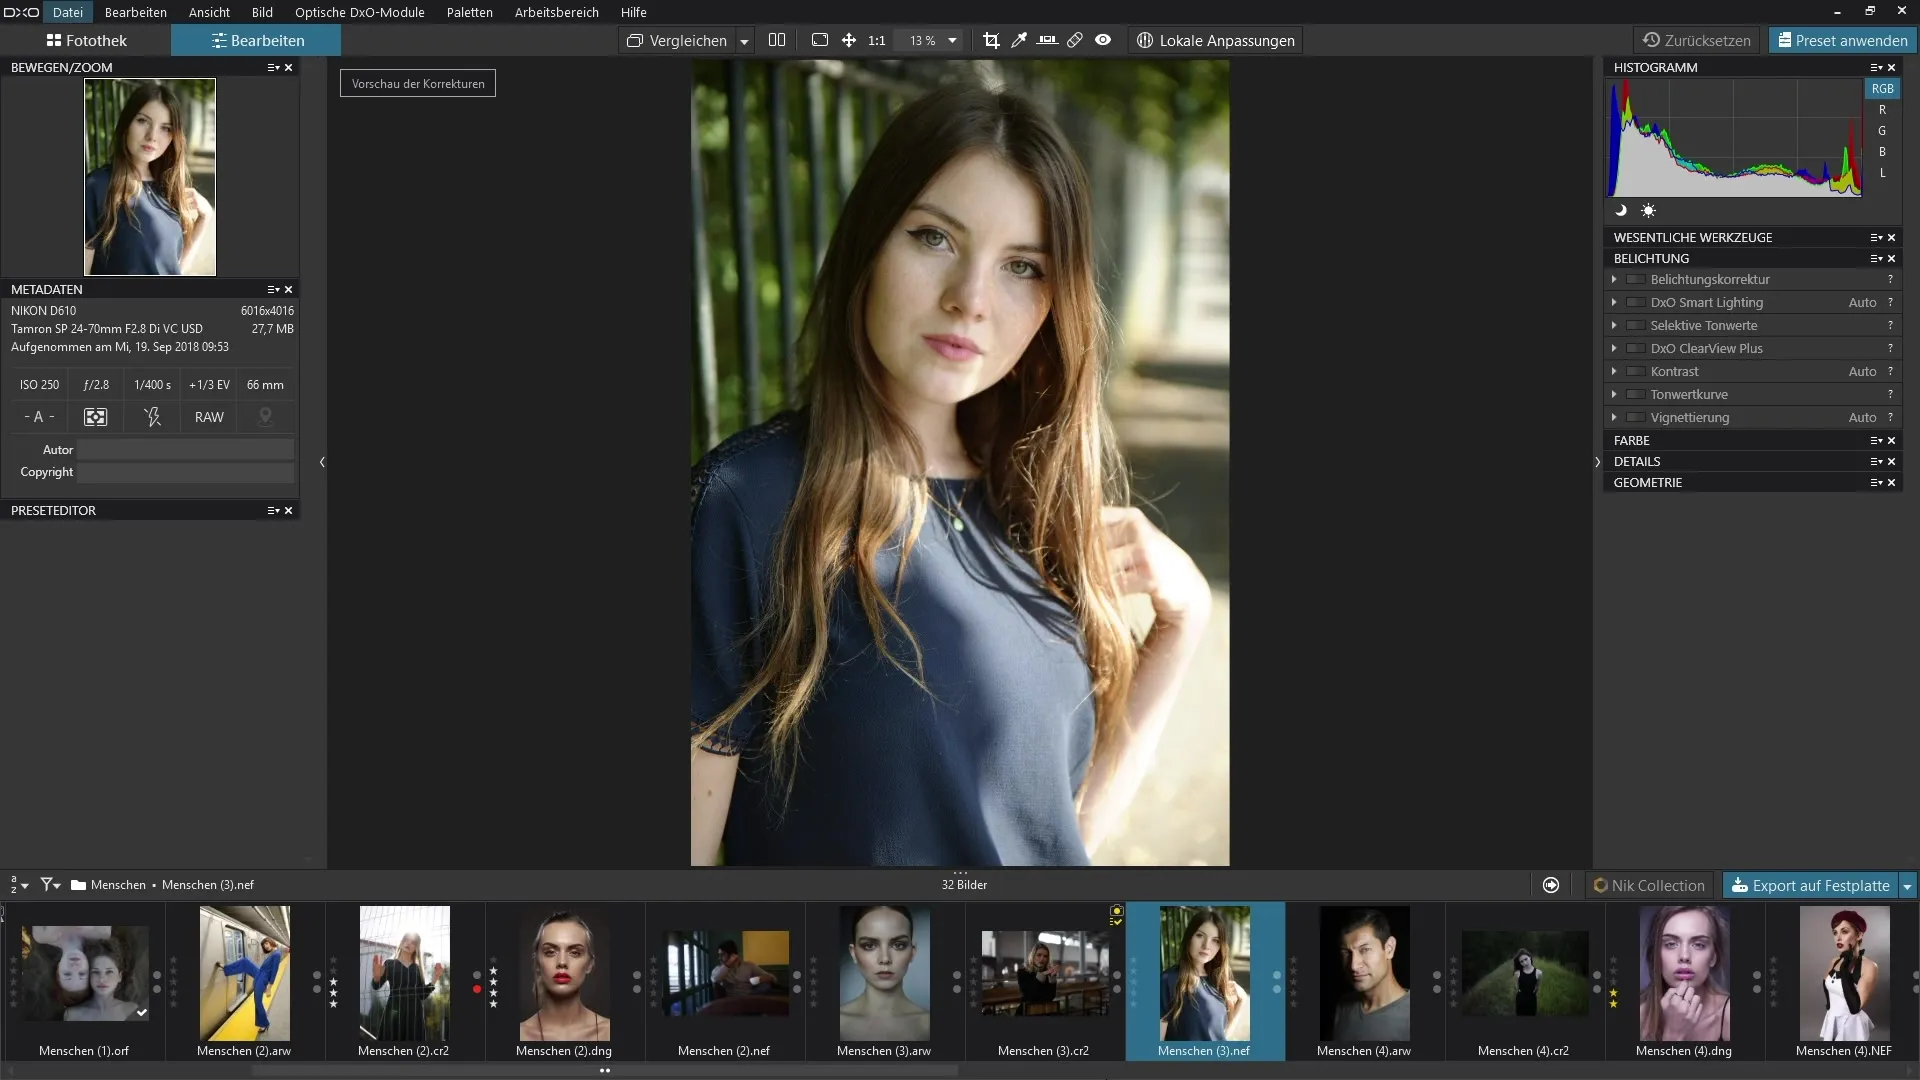Open help for Belichtungskorrektur

pyautogui.click(x=1890, y=279)
